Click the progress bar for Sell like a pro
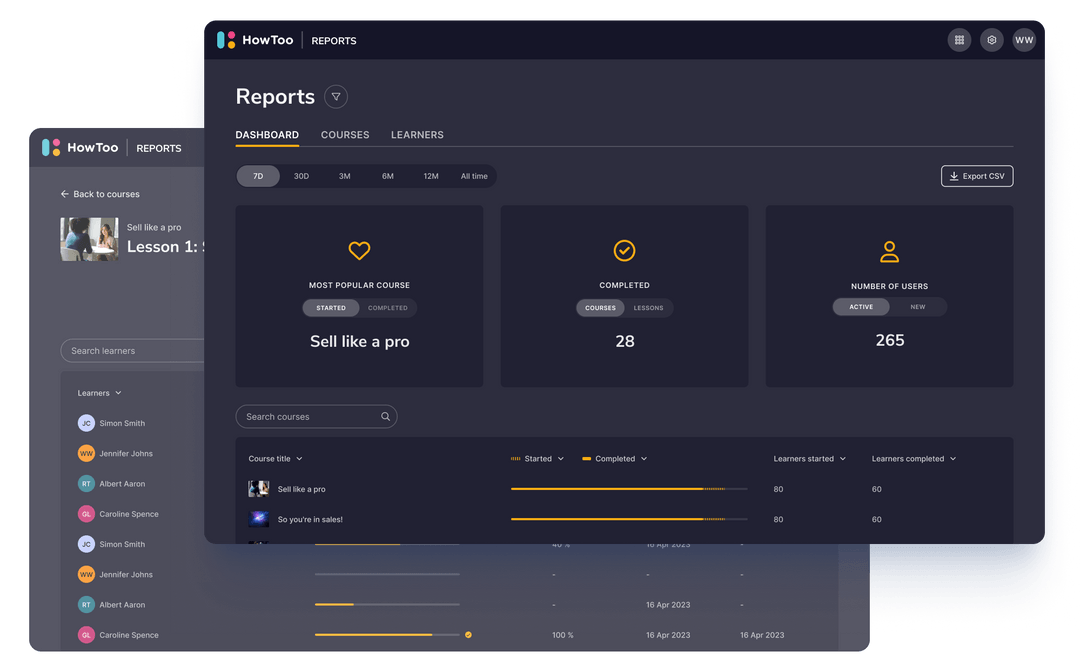Screen dimensions: 1080x672 pyautogui.click(x=628, y=489)
